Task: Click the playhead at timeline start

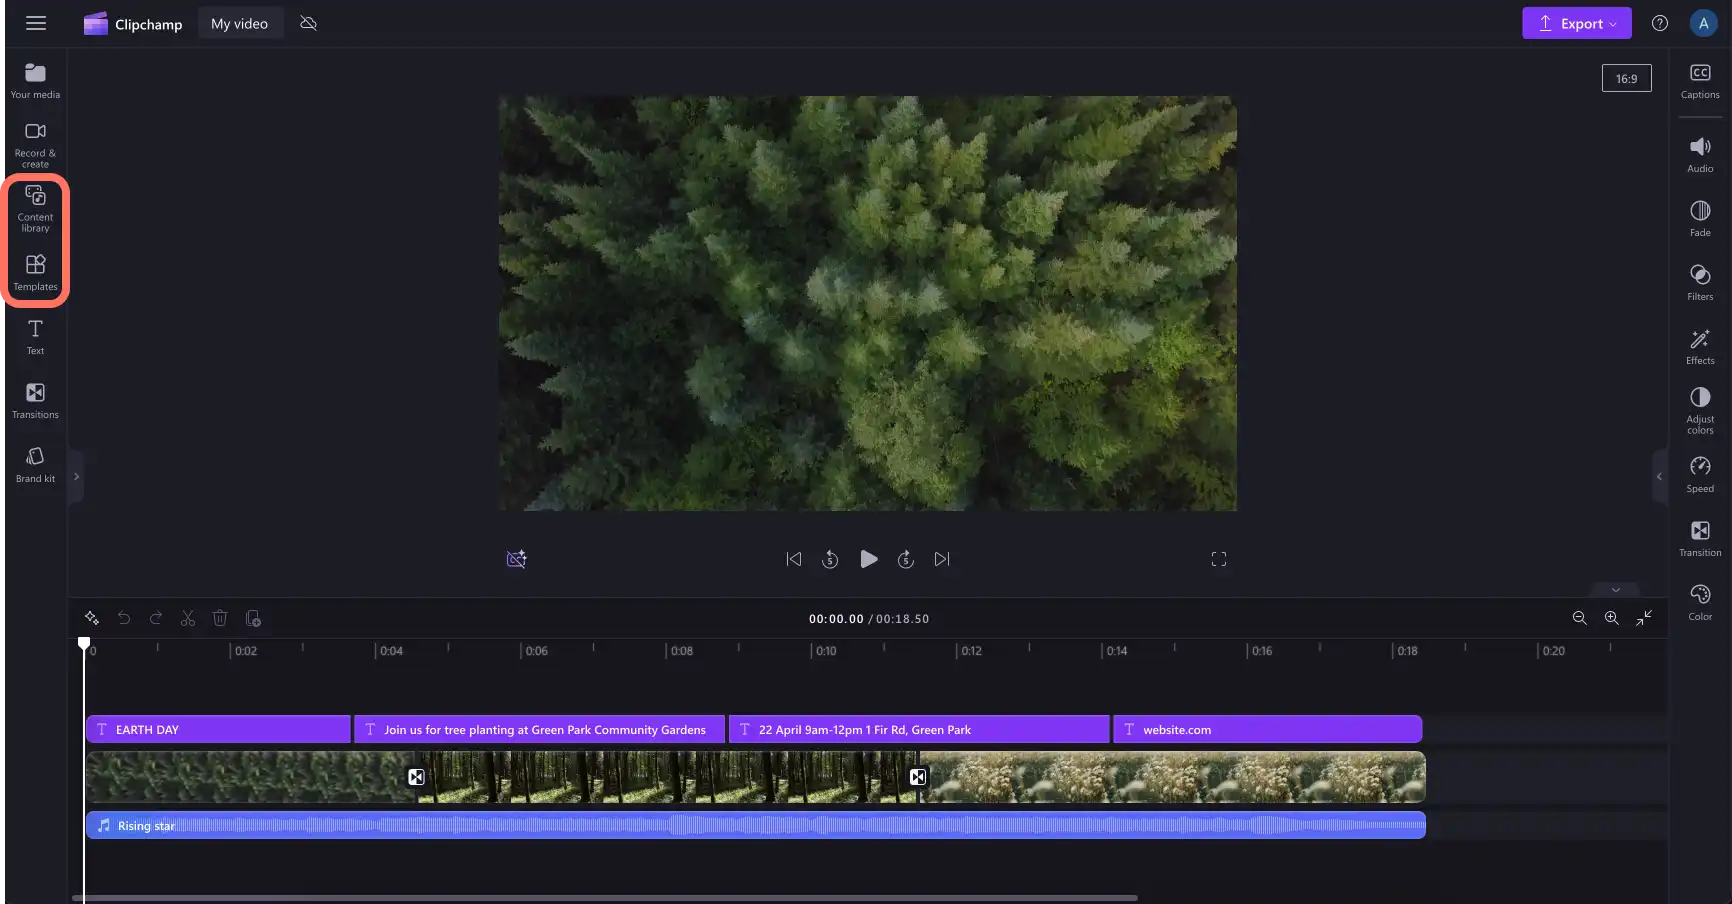Action: pyautogui.click(x=84, y=644)
